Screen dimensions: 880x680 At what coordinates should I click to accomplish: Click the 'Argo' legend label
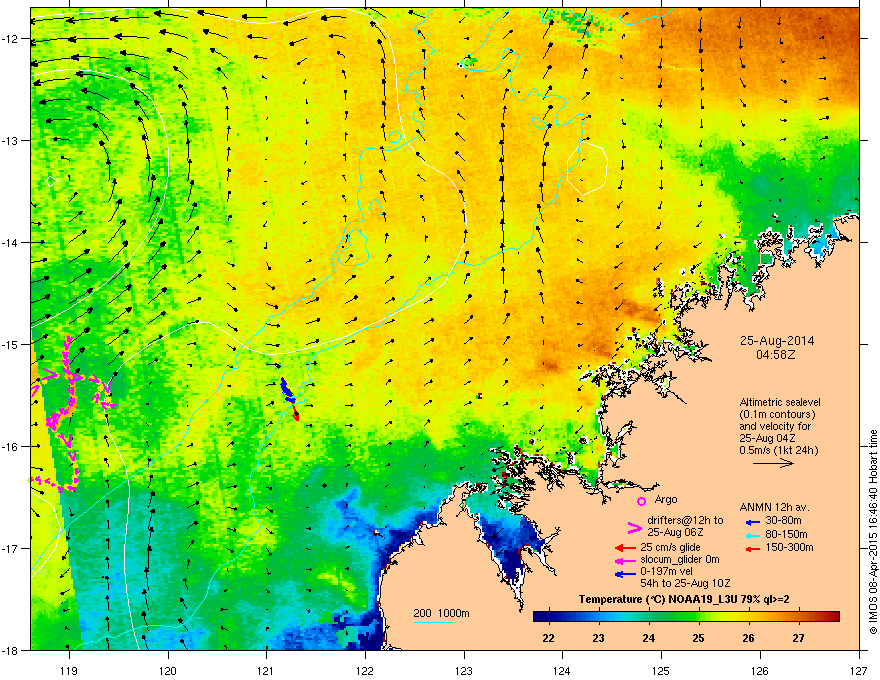pyautogui.click(x=666, y=499)
